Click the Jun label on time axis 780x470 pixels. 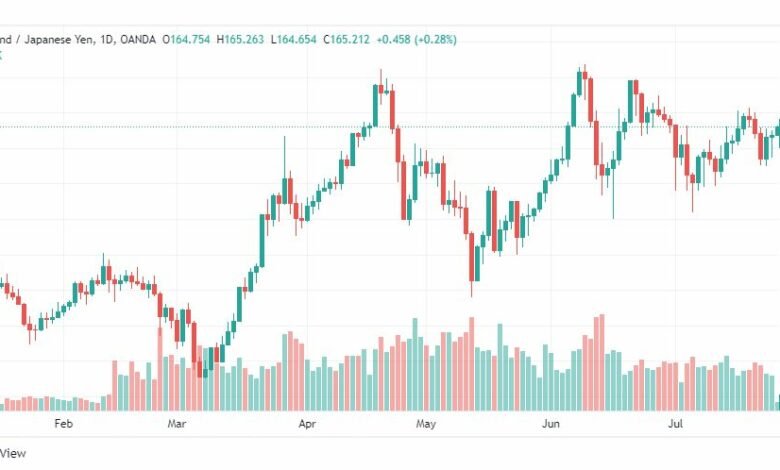coord(551,424)
